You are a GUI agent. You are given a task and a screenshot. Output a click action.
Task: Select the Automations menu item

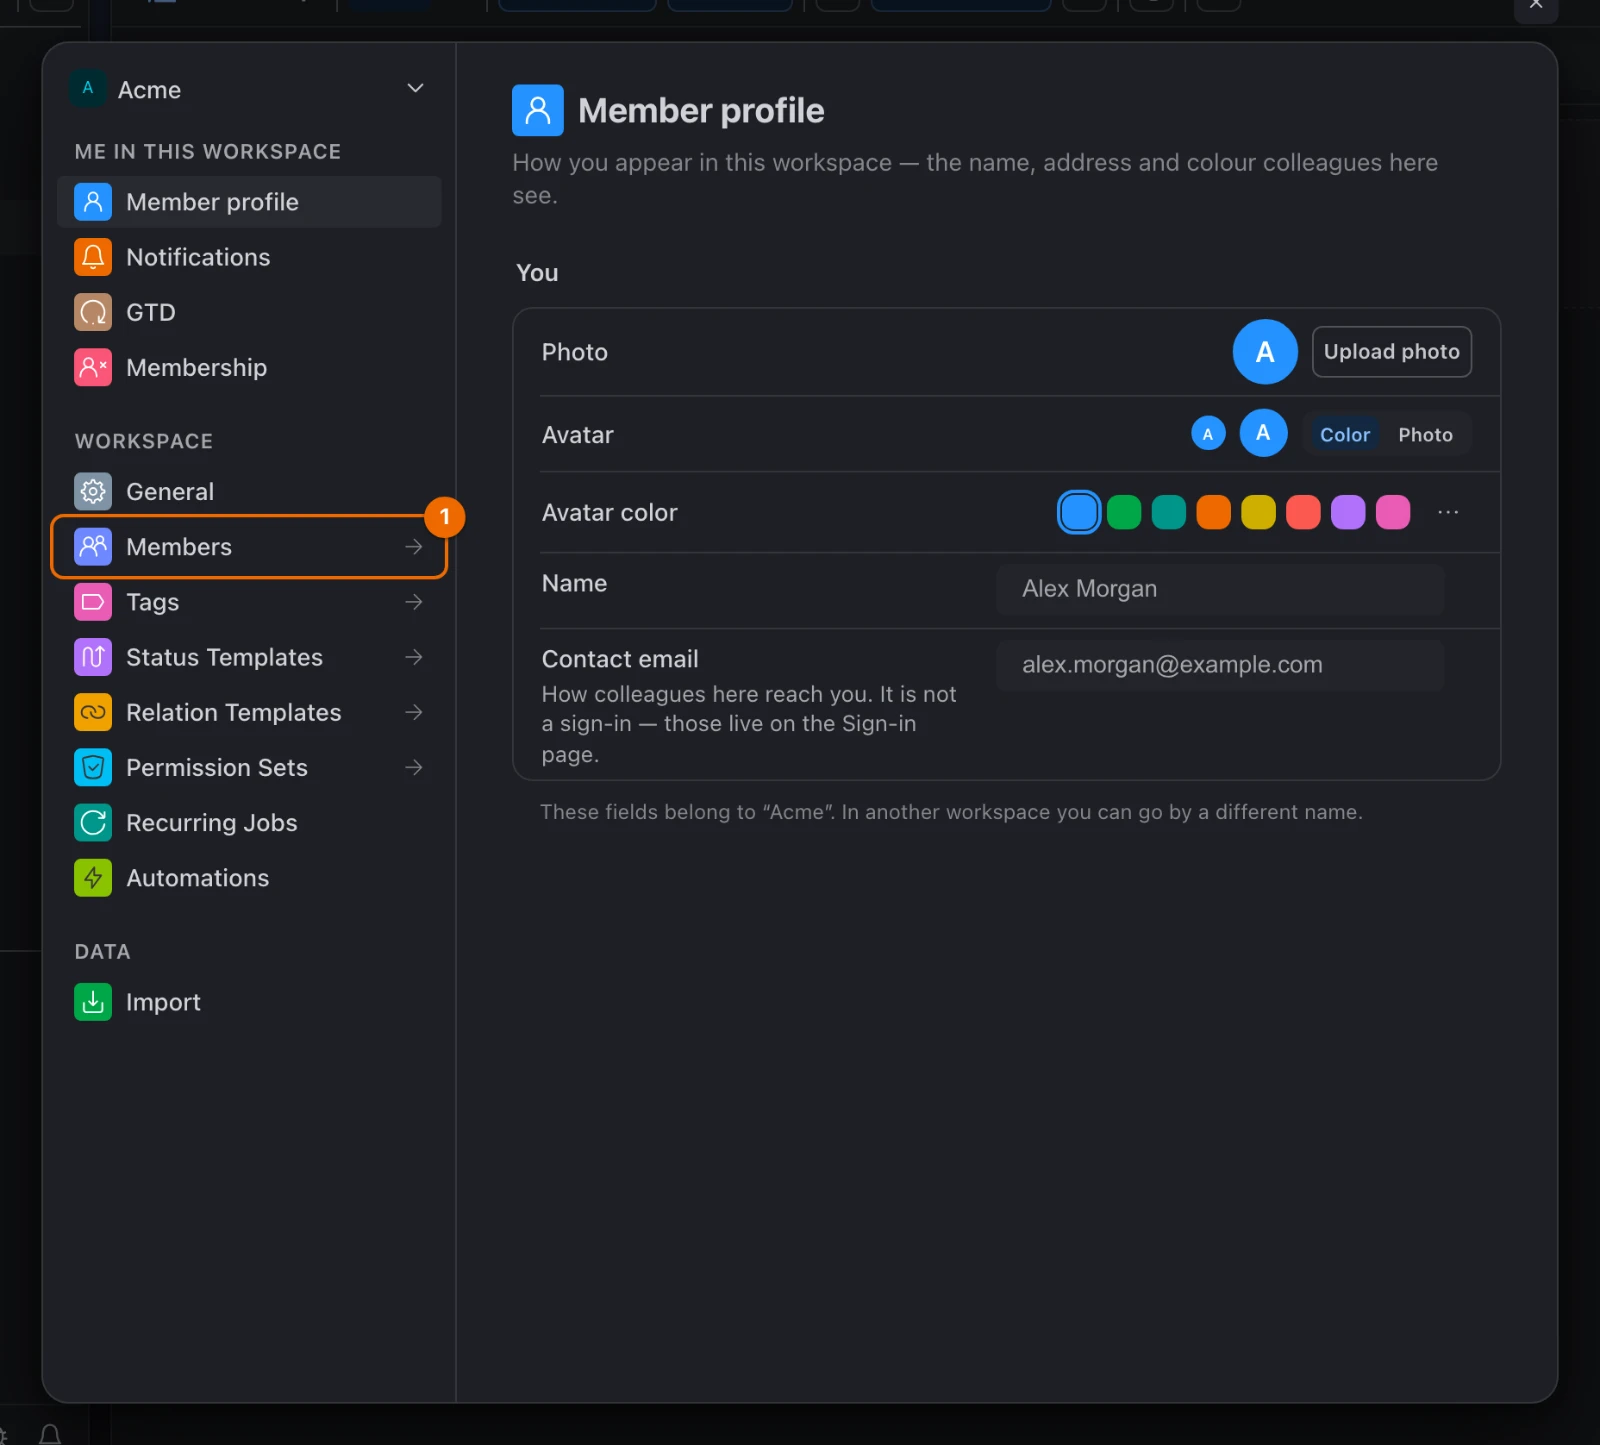(249, 877)
